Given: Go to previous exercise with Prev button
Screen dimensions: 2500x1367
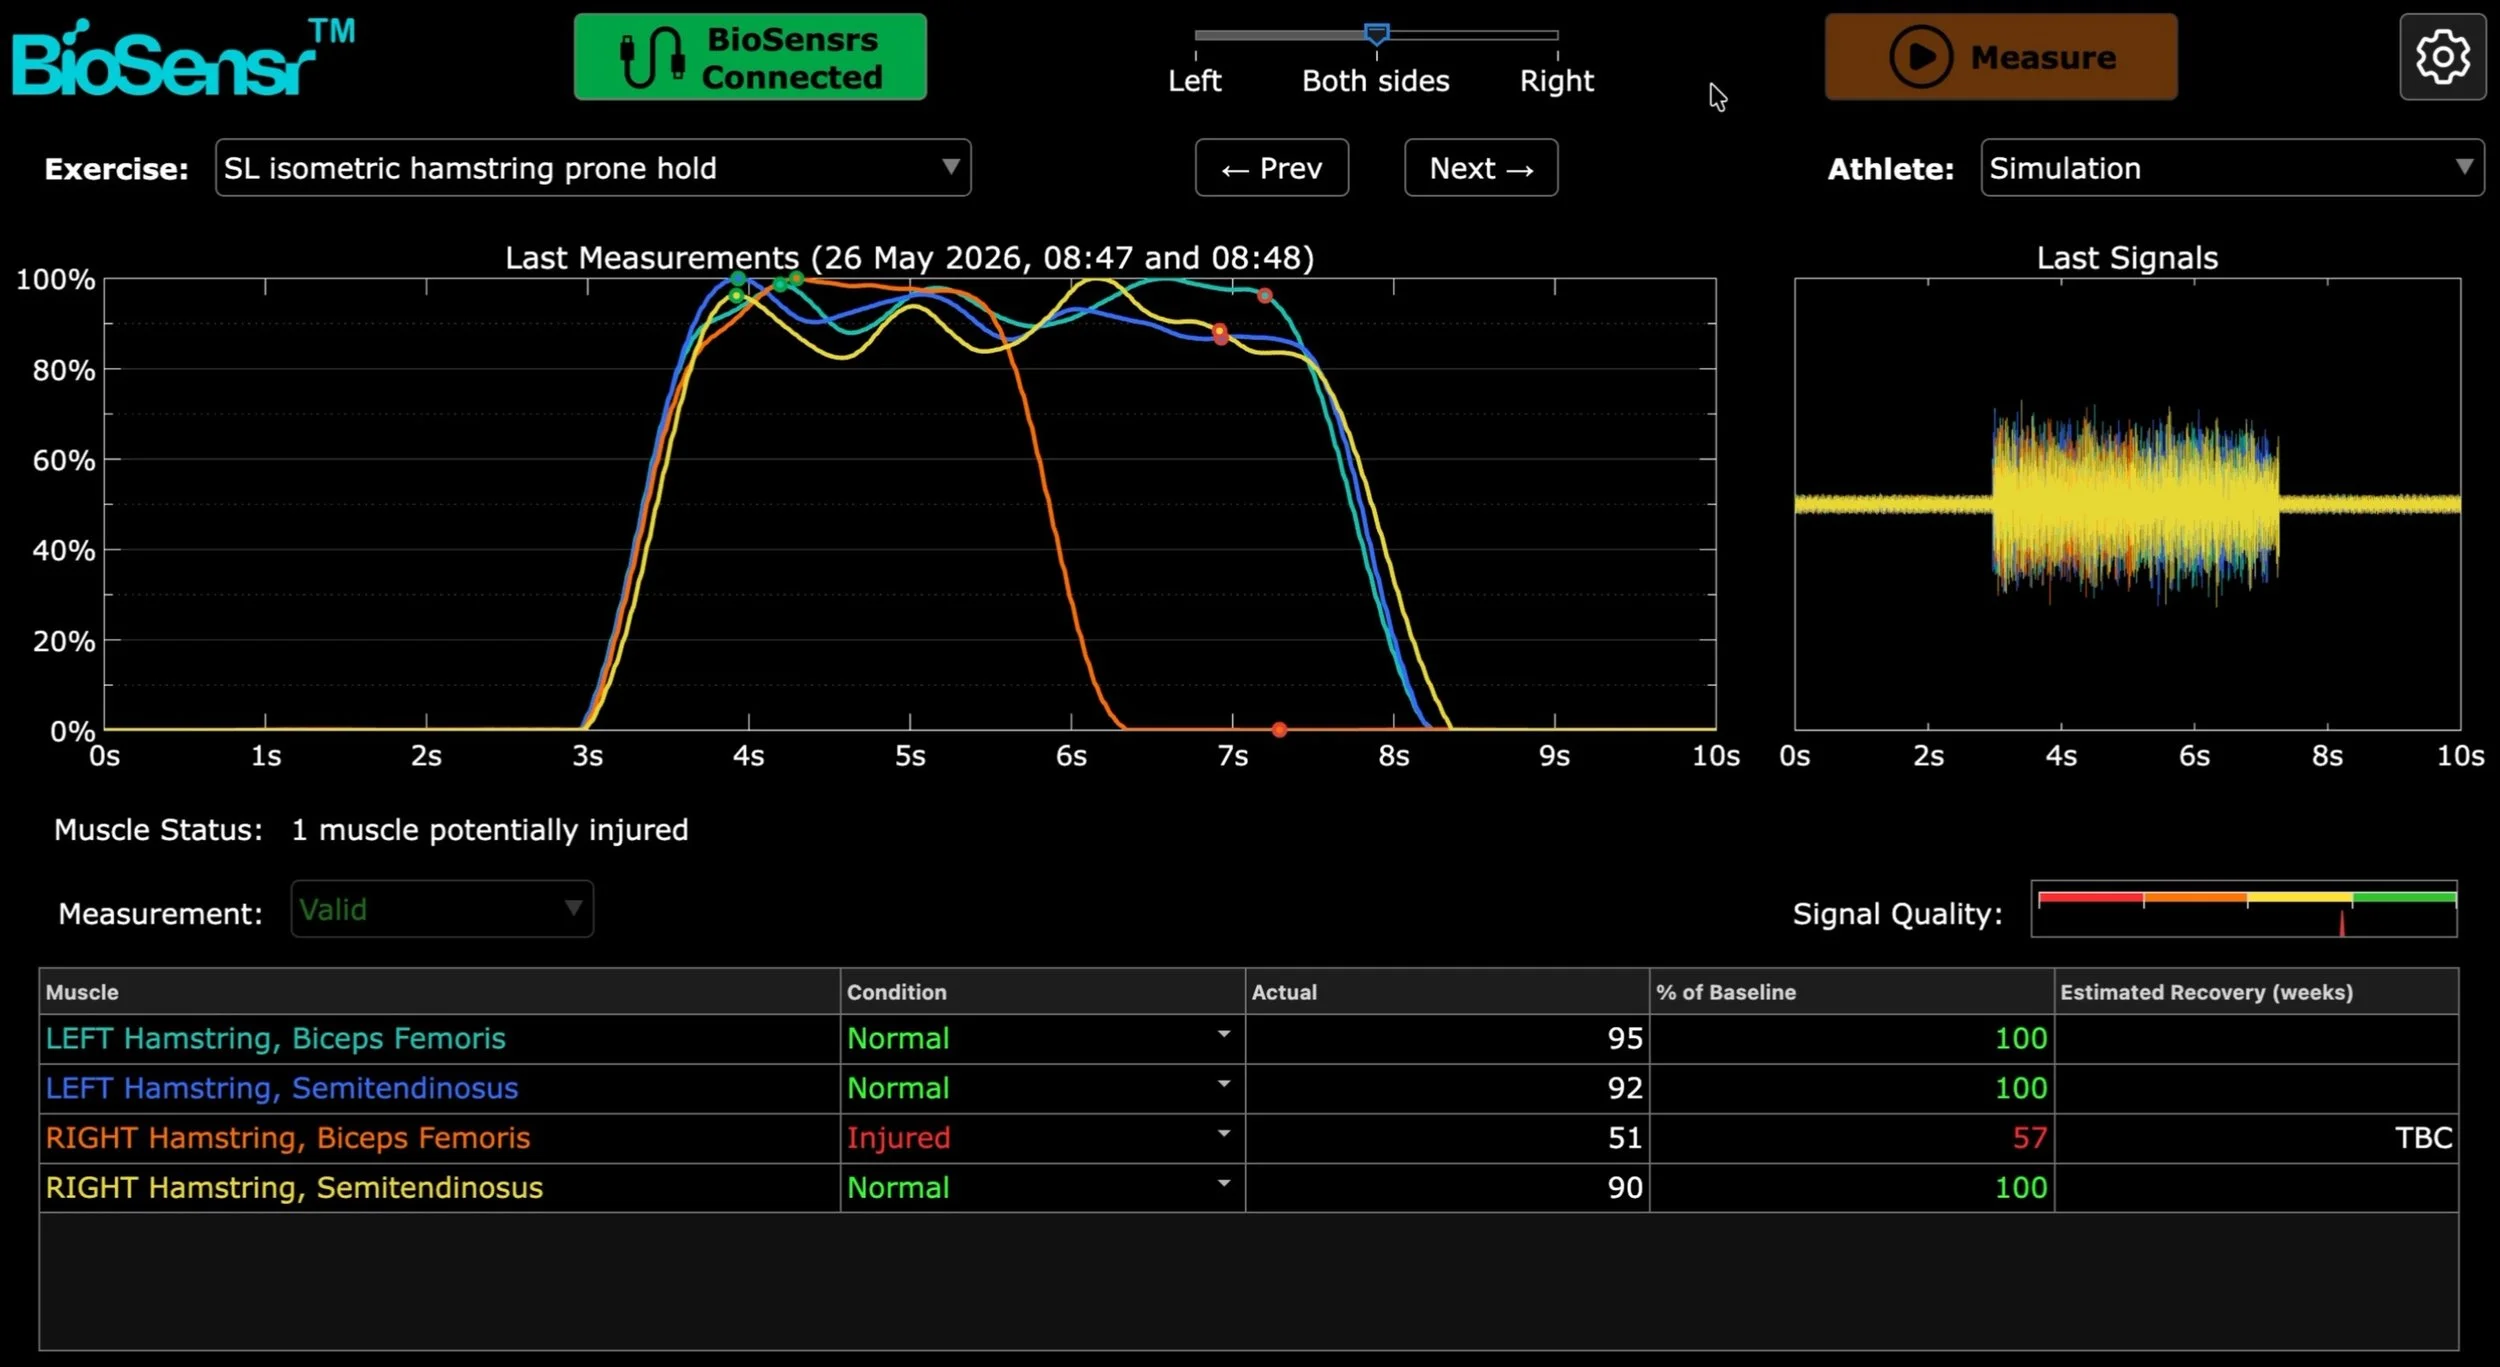Looking at the screenshot, I should coord(1272,168).
